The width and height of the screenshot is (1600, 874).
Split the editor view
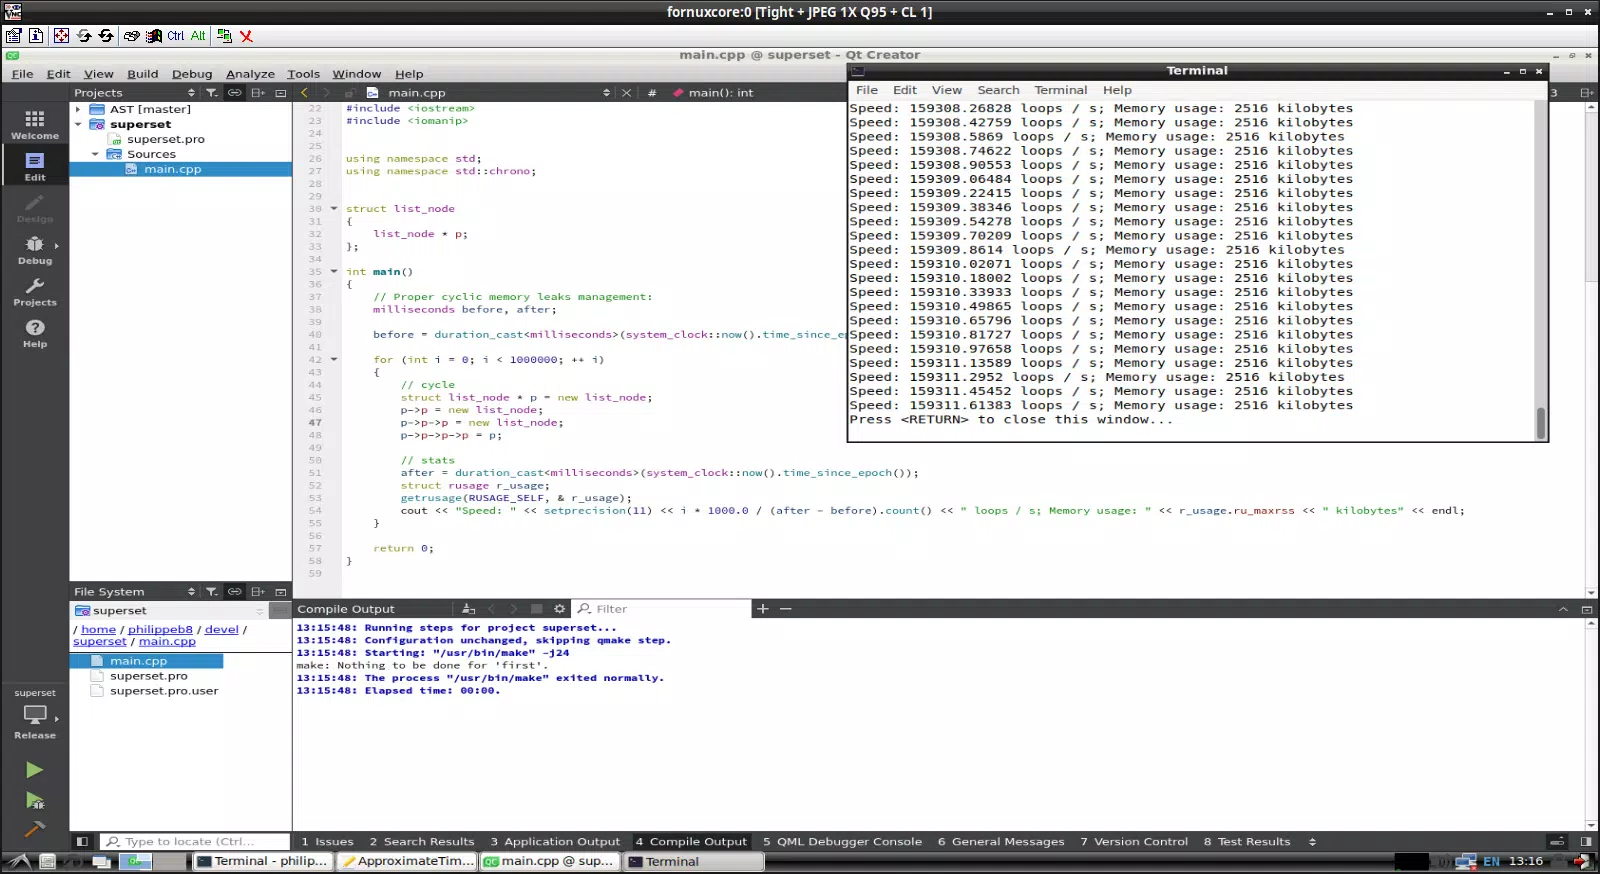click(1587, 93)
